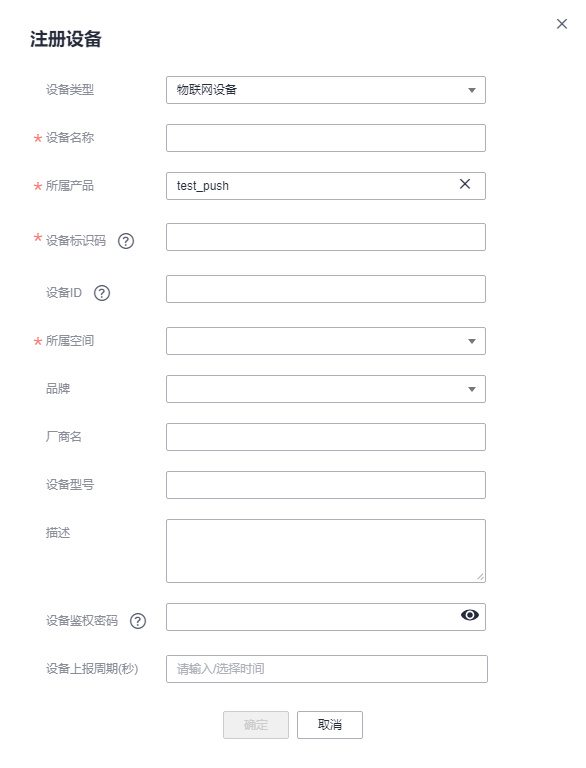Open the 设备上报周期 time input
586x768 pixels.
[327, 669]
